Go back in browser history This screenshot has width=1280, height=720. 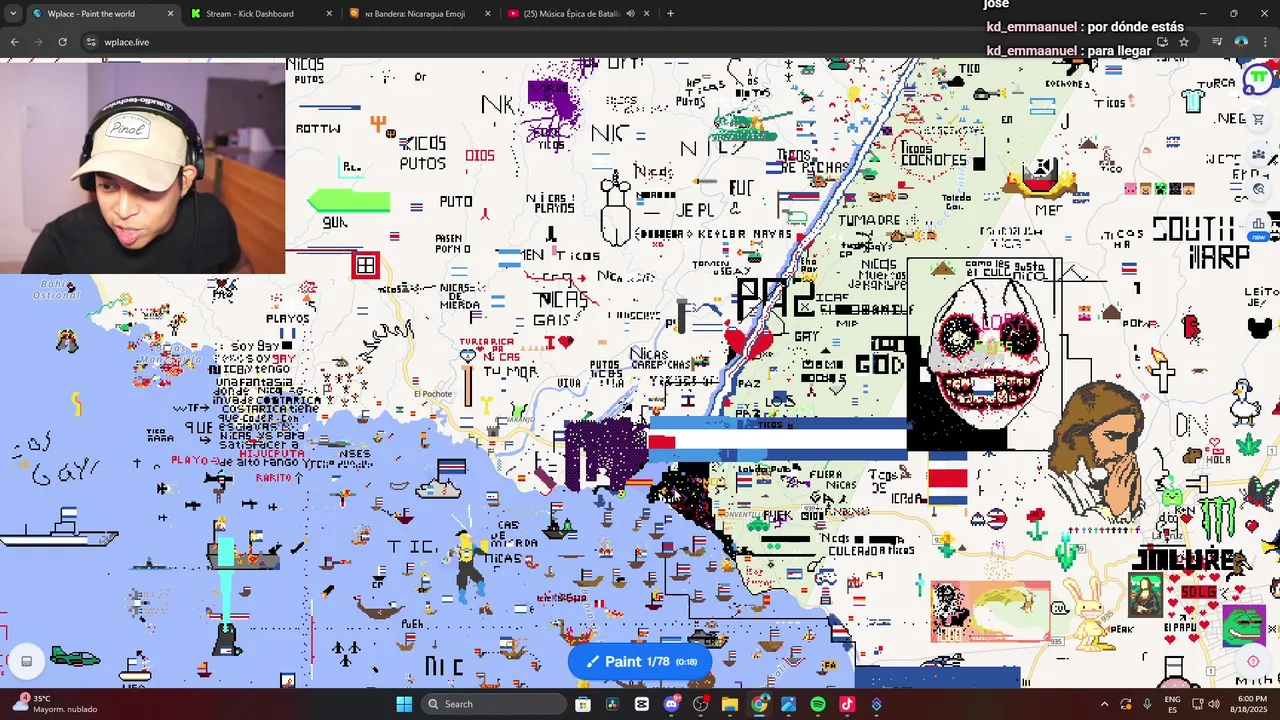pos(14,42)
